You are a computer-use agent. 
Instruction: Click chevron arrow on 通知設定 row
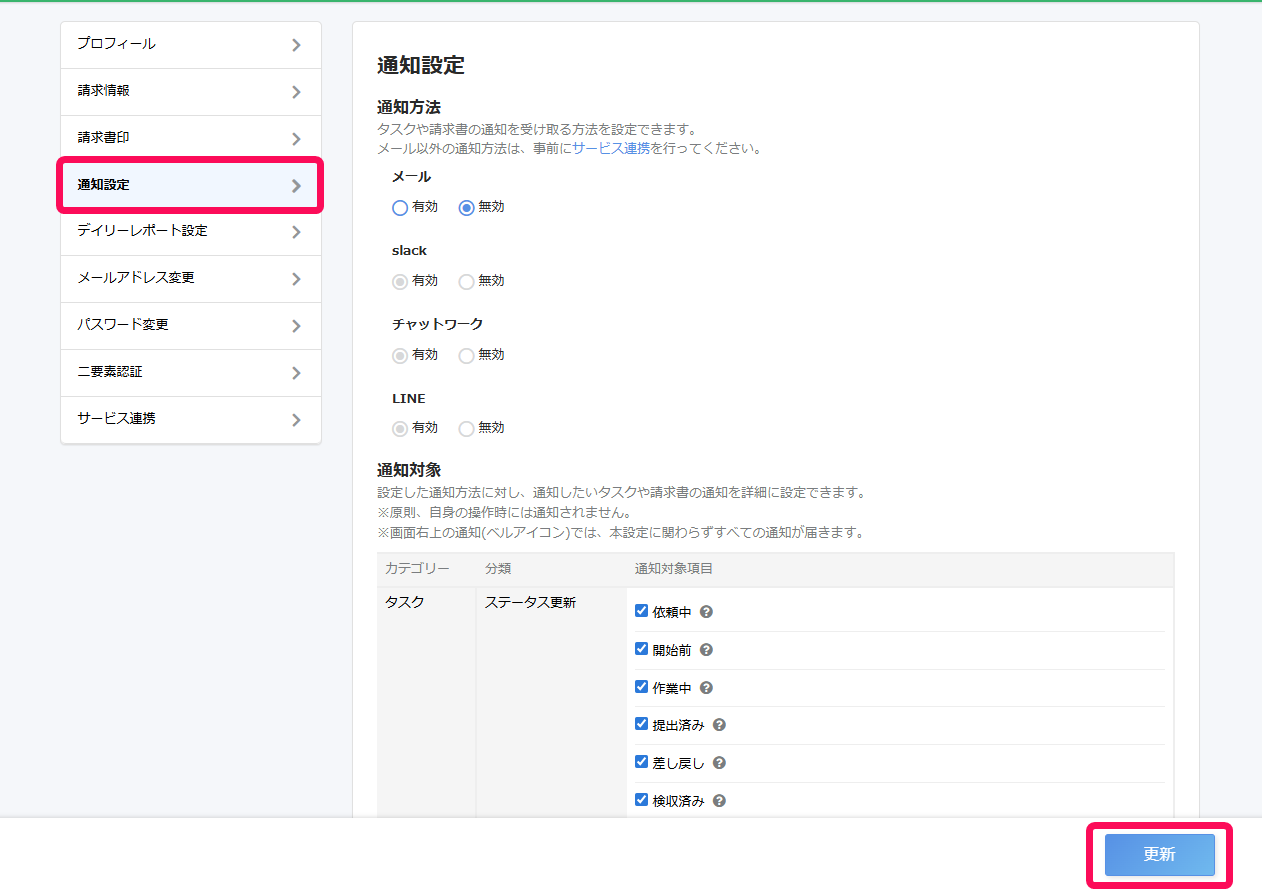click(296, 186)
